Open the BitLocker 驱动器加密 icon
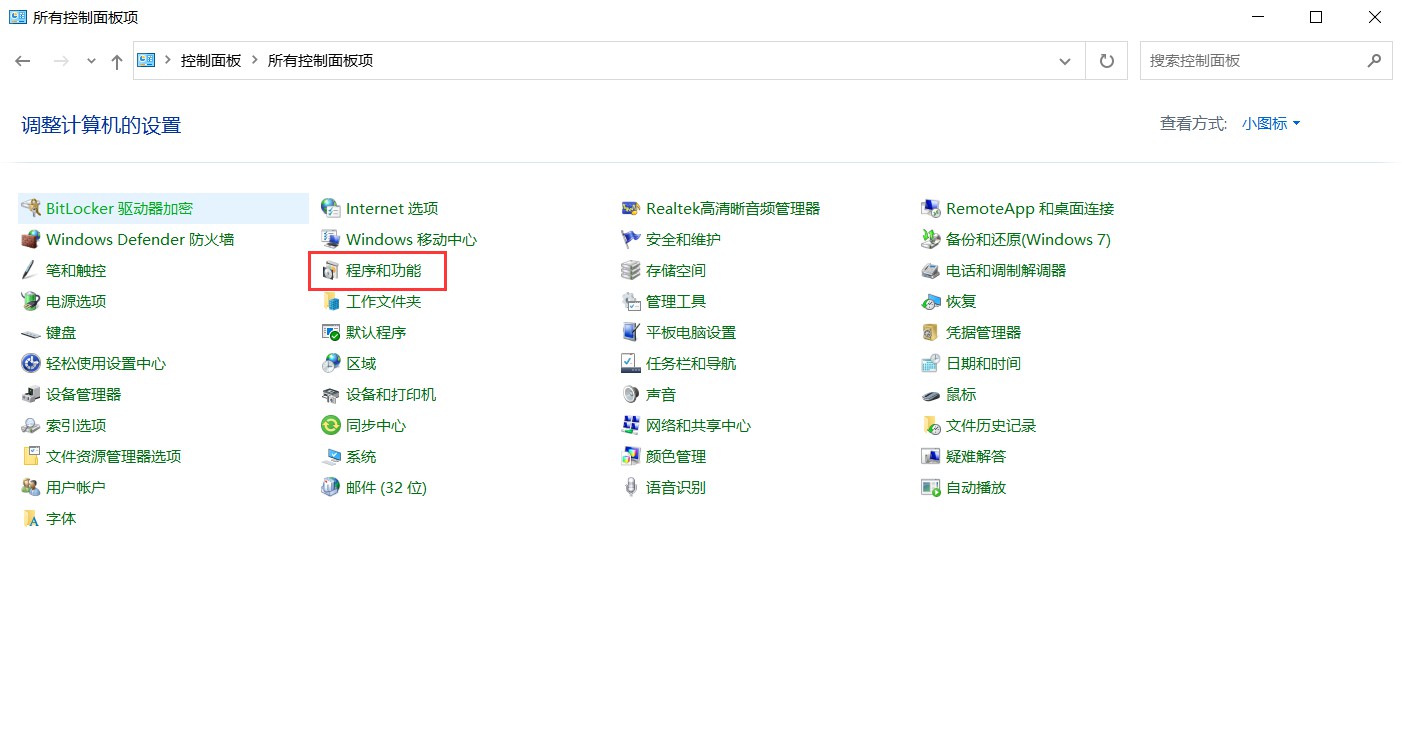The width and height of the screenshot is (1402, 736). pyautogui.click(x=30, y=209)
